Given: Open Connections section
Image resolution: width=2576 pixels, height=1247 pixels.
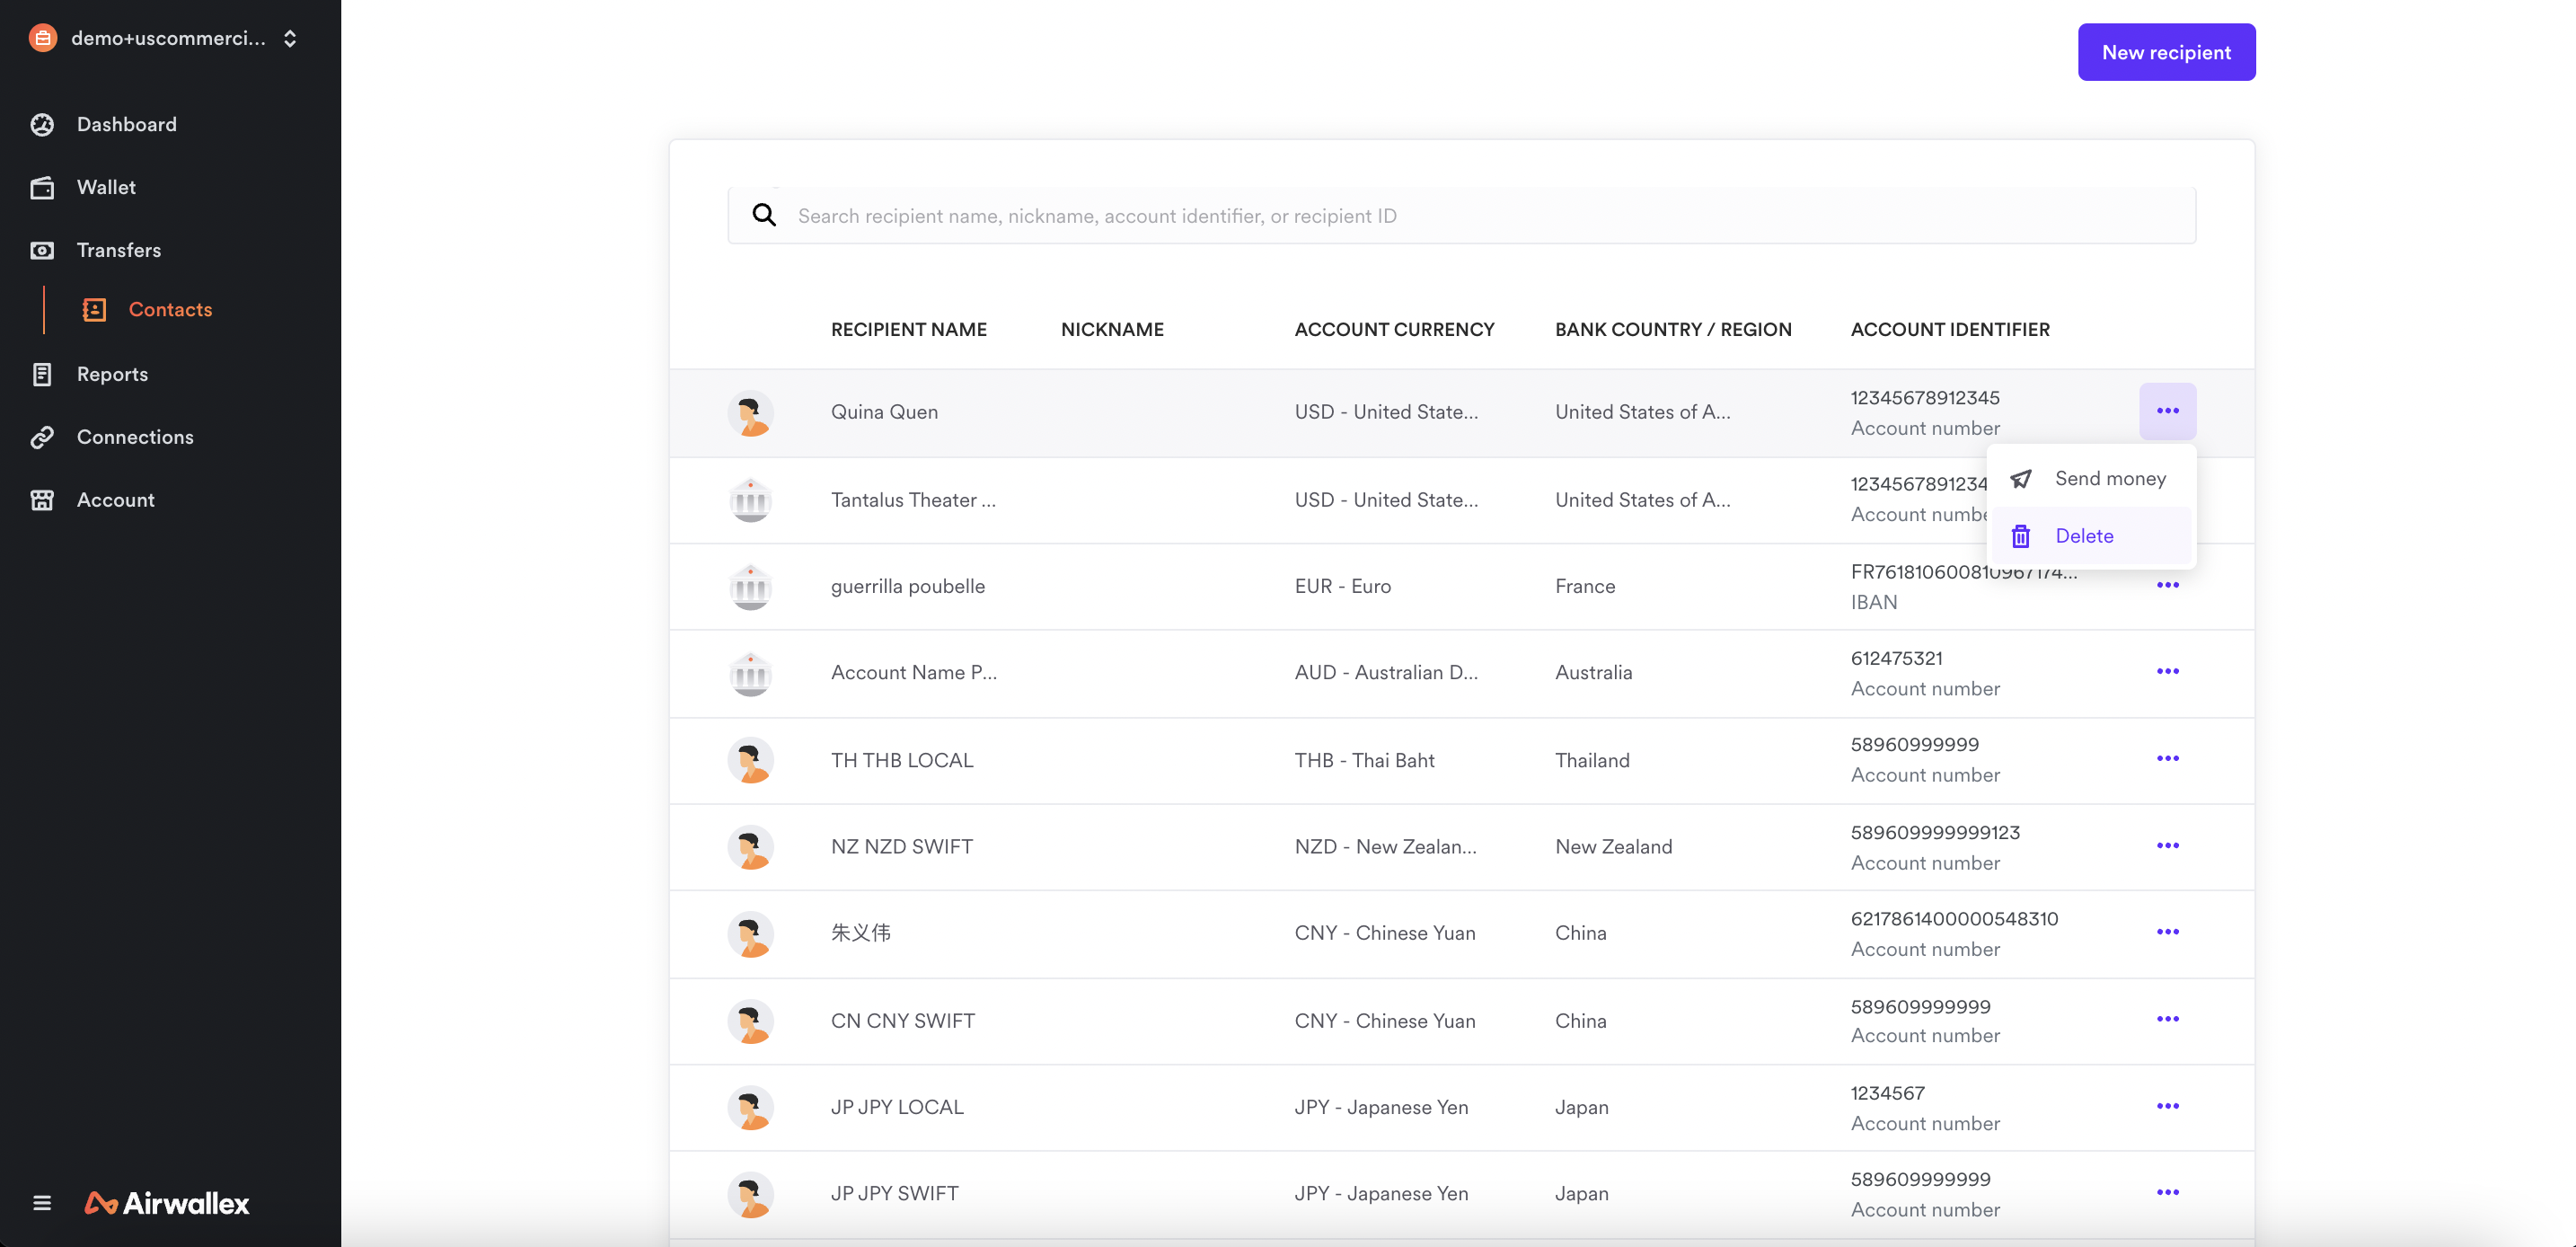Looking at the screenshot, I should [135, 437].
